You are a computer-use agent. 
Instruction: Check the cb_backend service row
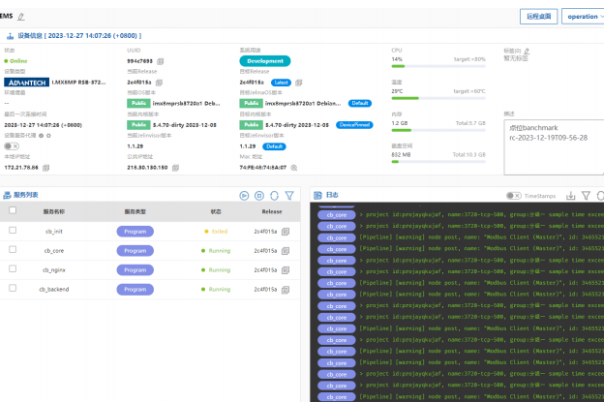13,288
